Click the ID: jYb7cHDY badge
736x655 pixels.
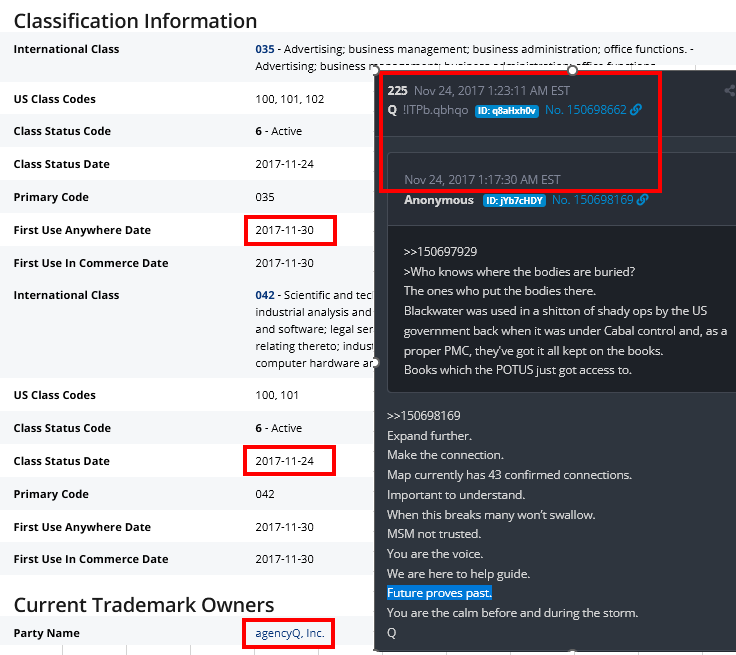point(514,201)
